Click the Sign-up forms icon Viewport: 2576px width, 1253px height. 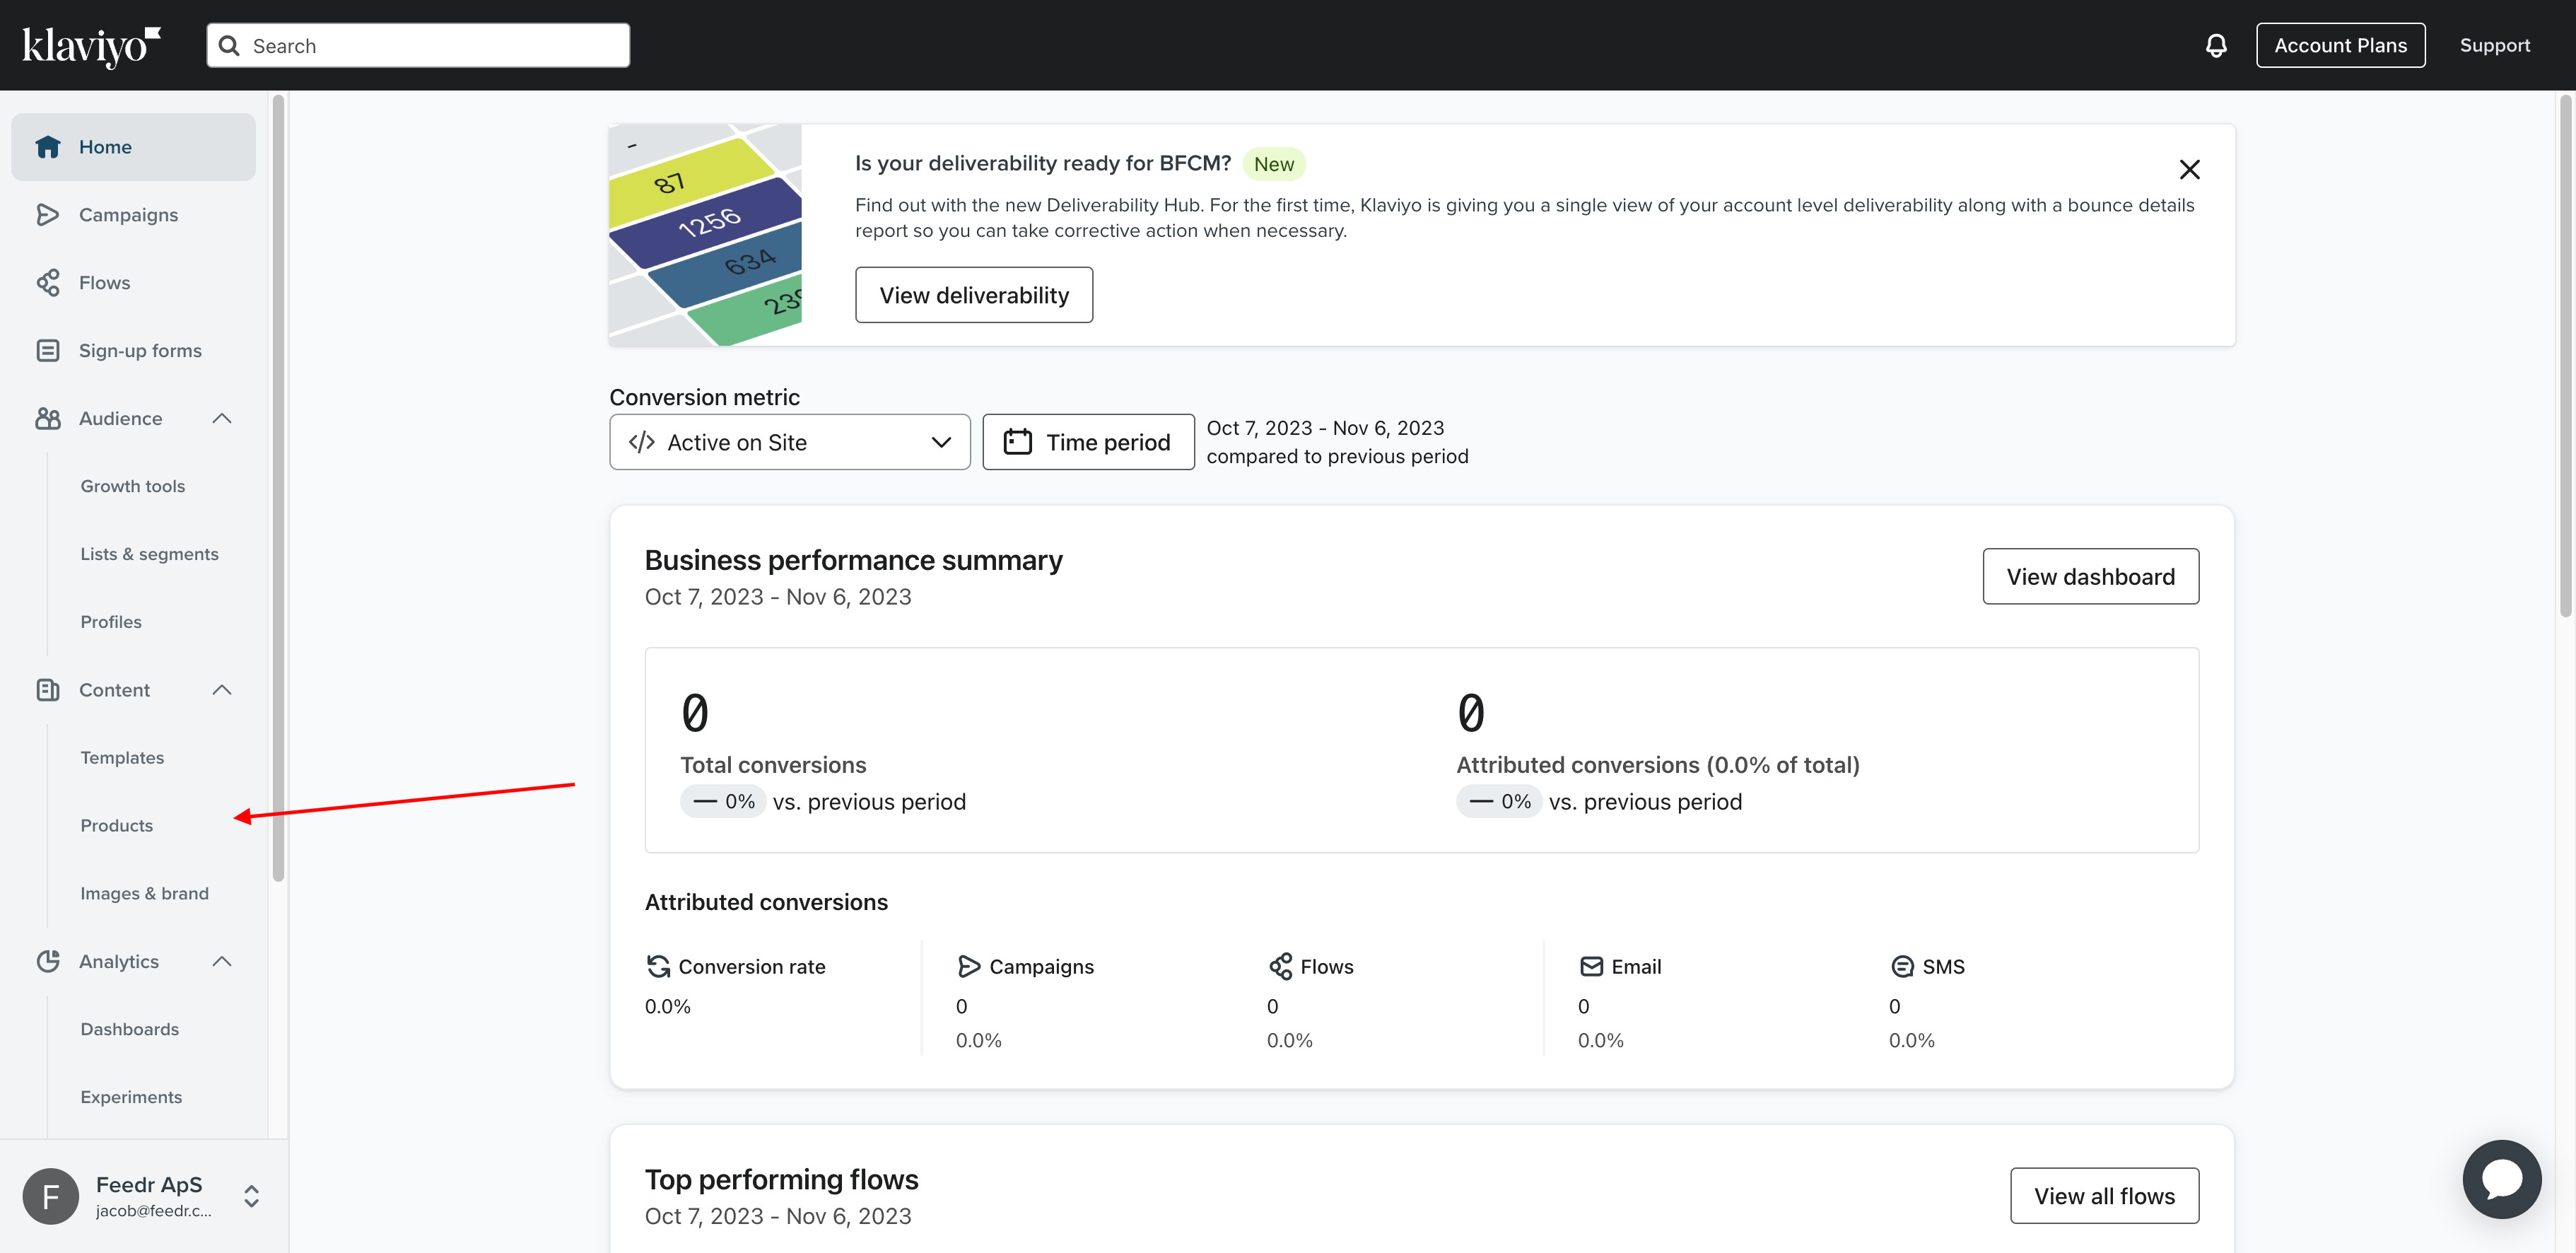[47, 350]
